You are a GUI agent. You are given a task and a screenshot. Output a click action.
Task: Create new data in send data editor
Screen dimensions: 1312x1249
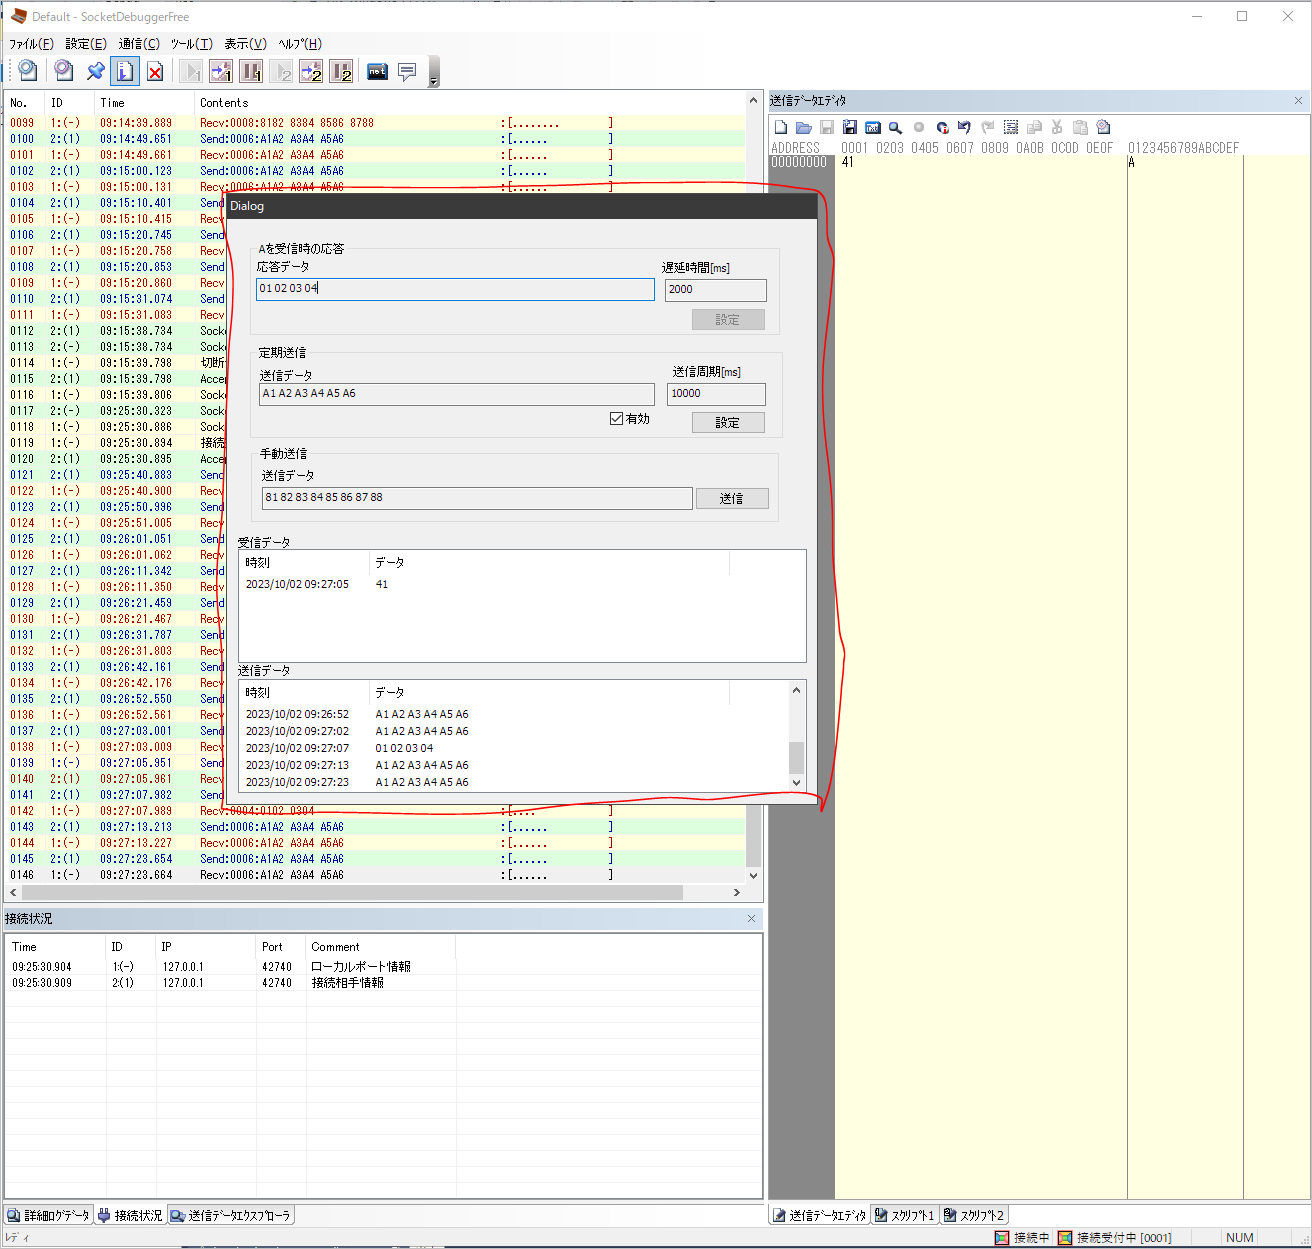781,127
